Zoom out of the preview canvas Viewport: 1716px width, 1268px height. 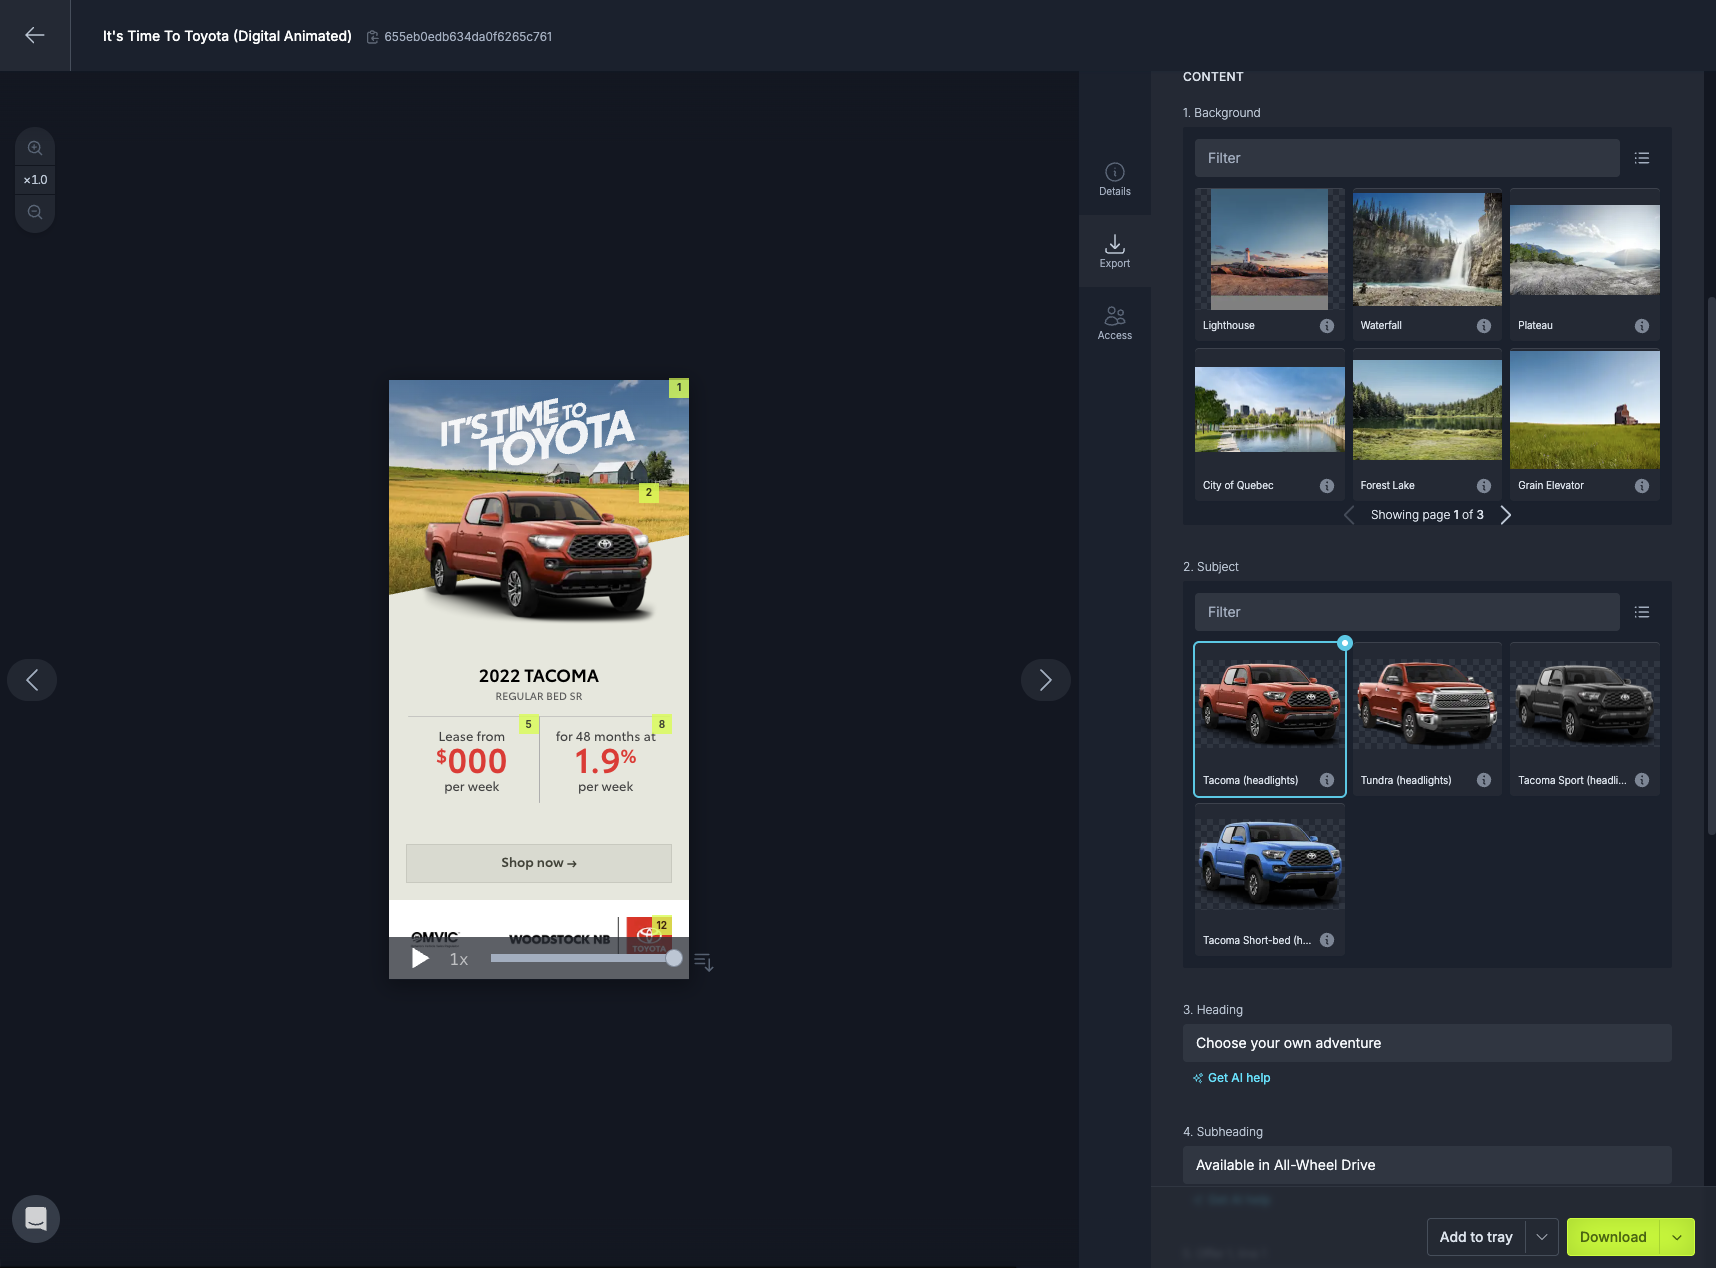tap(35, 212)
